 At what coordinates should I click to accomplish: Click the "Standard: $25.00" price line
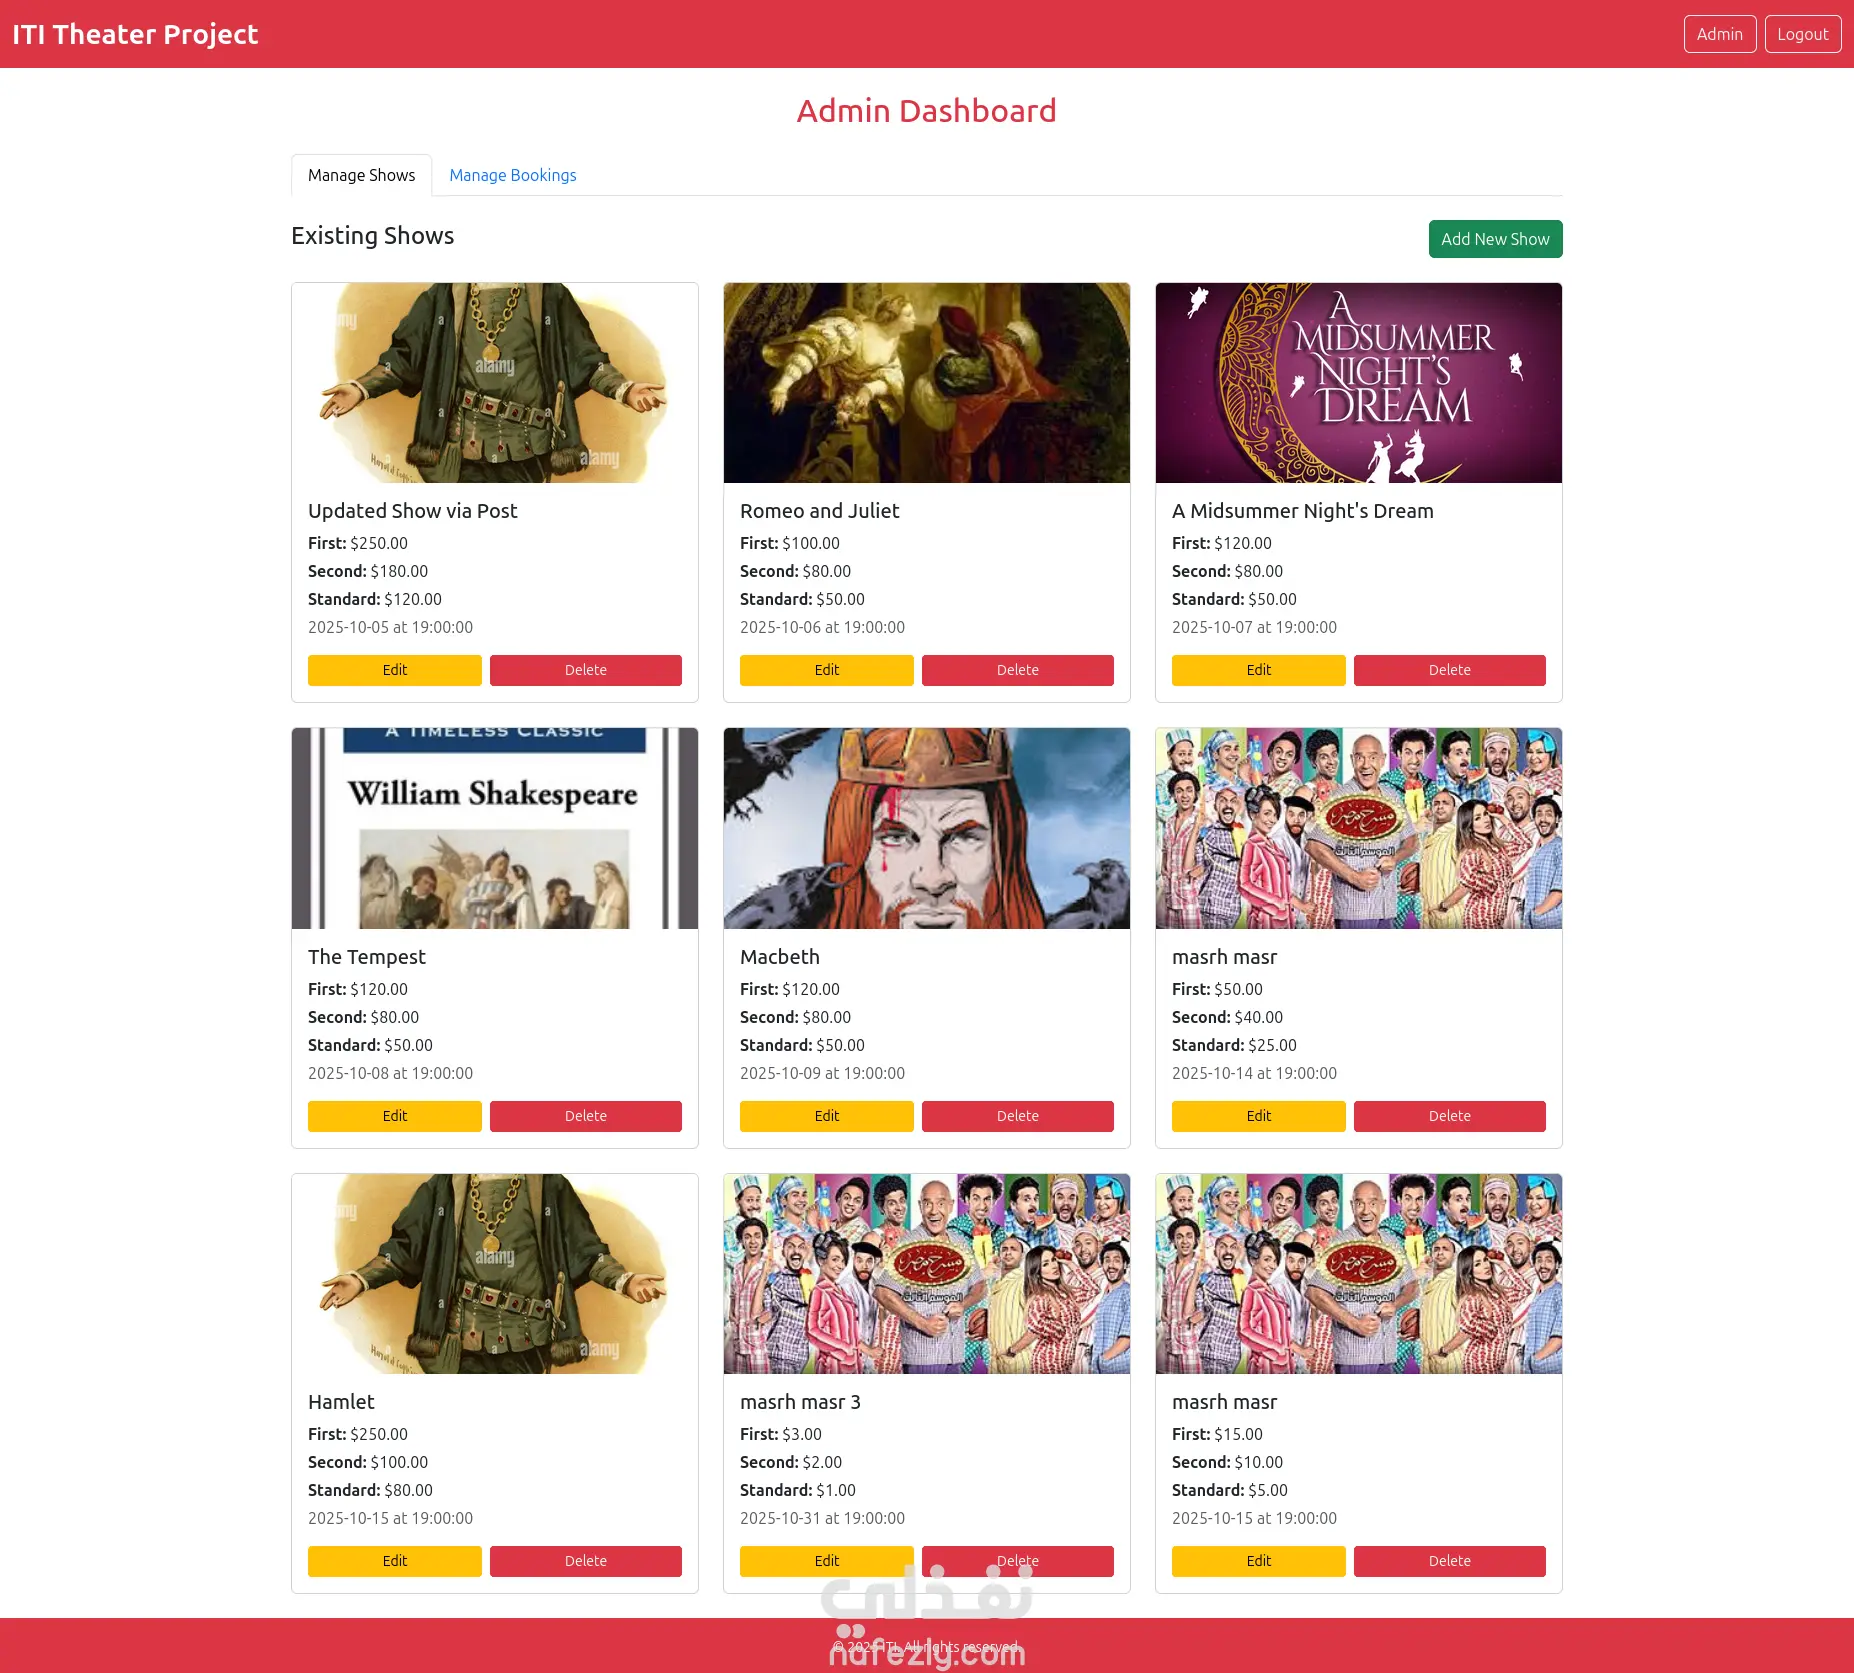[1234, 1045]
